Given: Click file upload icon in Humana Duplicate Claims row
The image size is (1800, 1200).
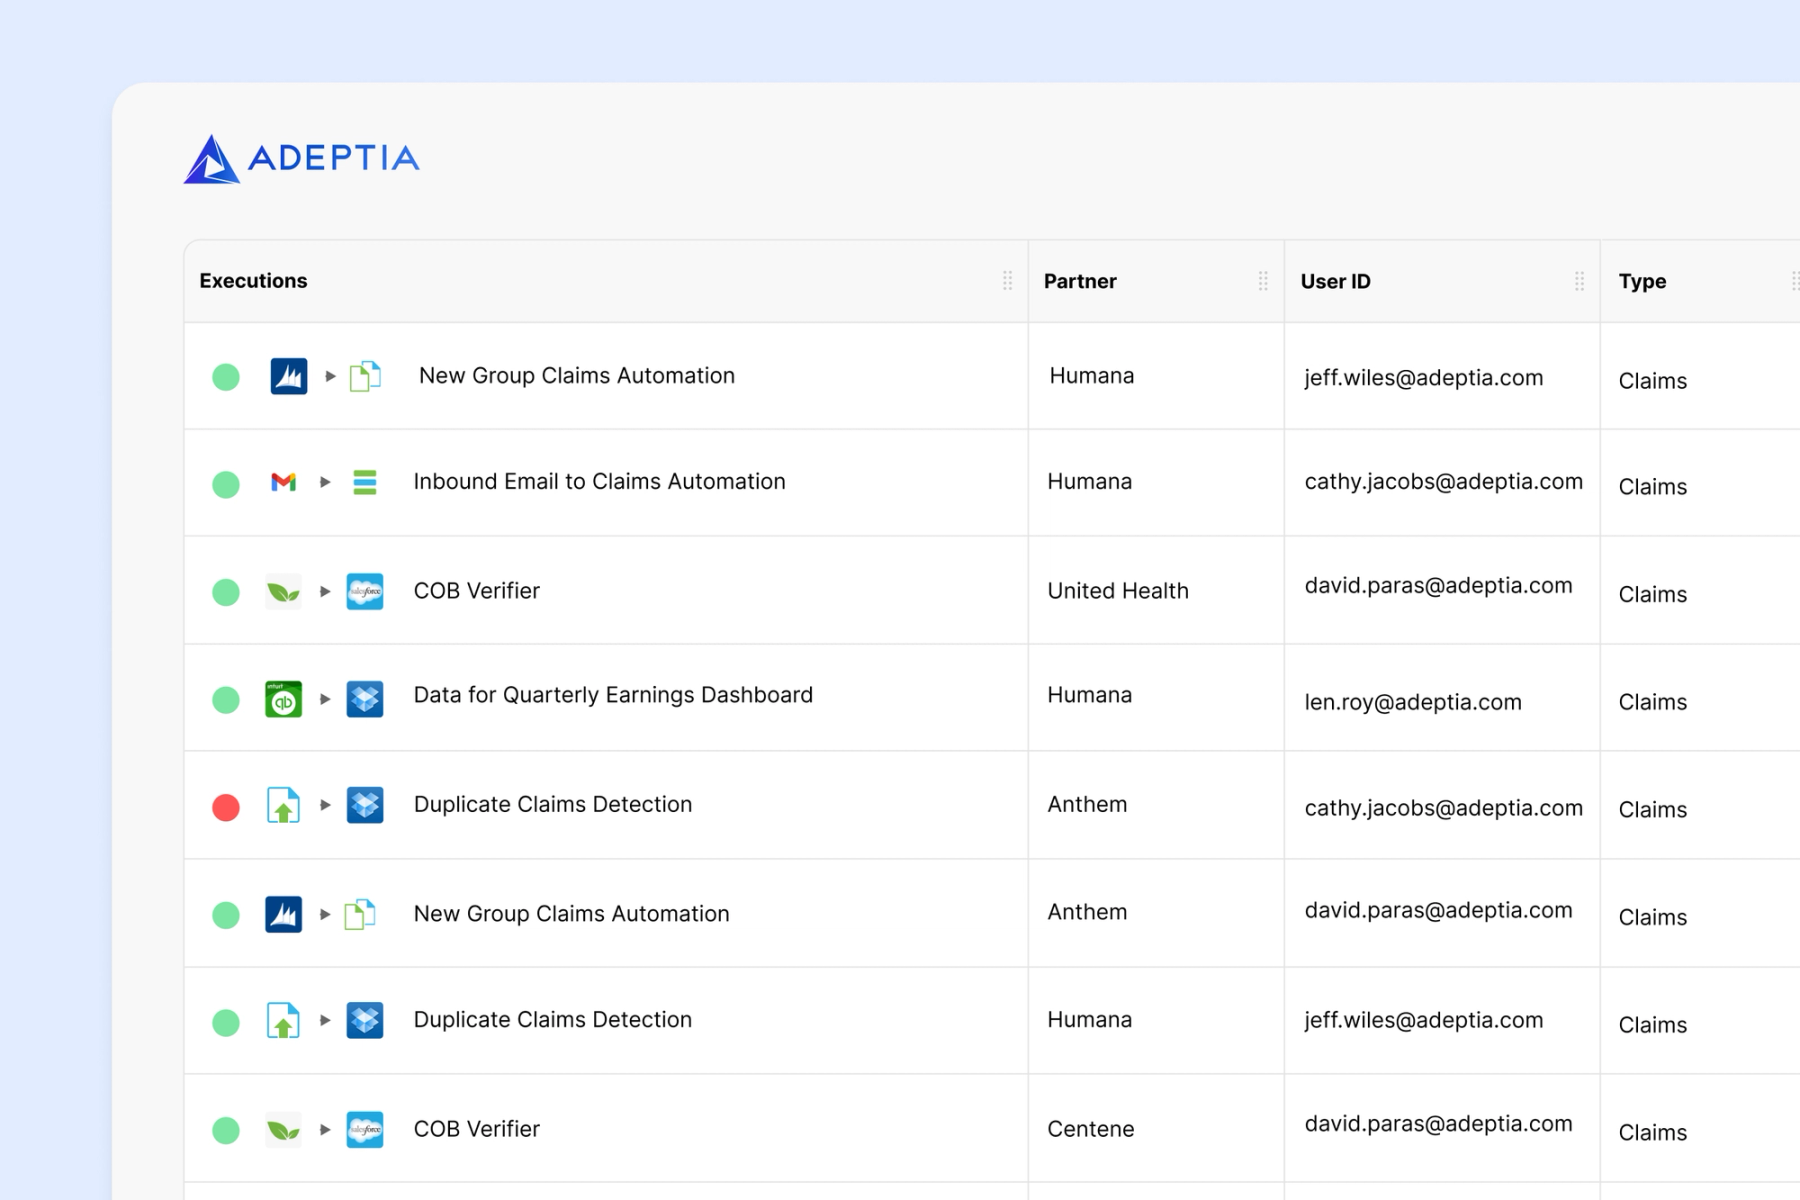Looking at the screenshot, I should coord(284,1021).
